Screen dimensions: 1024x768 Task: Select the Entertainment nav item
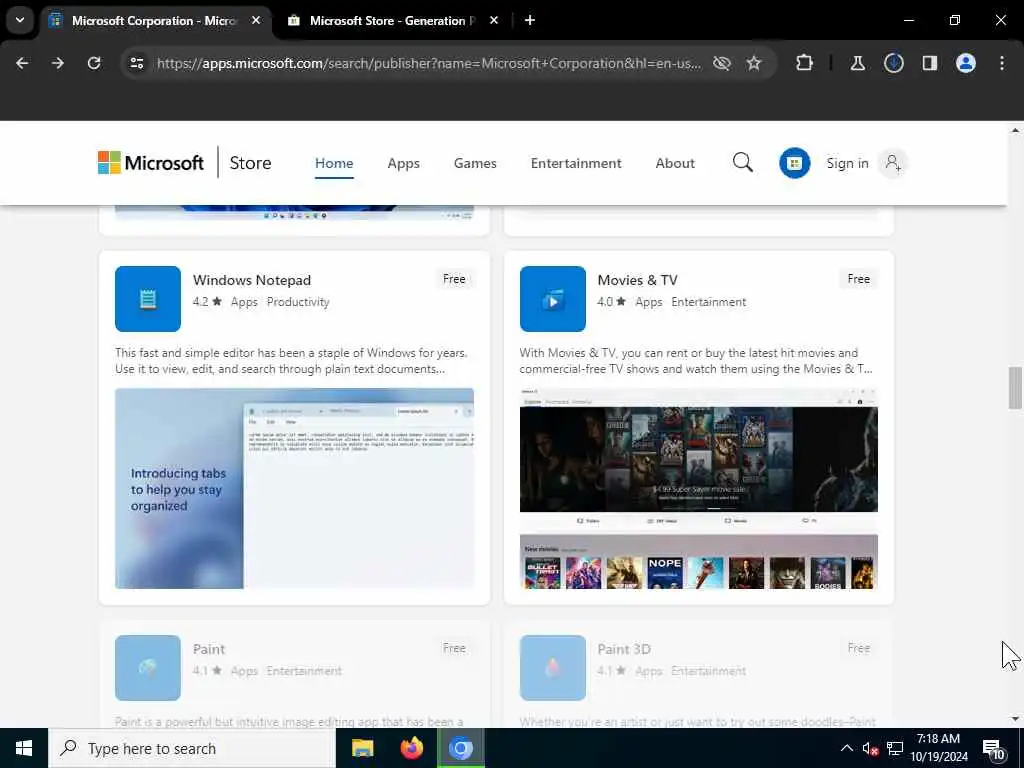click(x=576, y=163)
